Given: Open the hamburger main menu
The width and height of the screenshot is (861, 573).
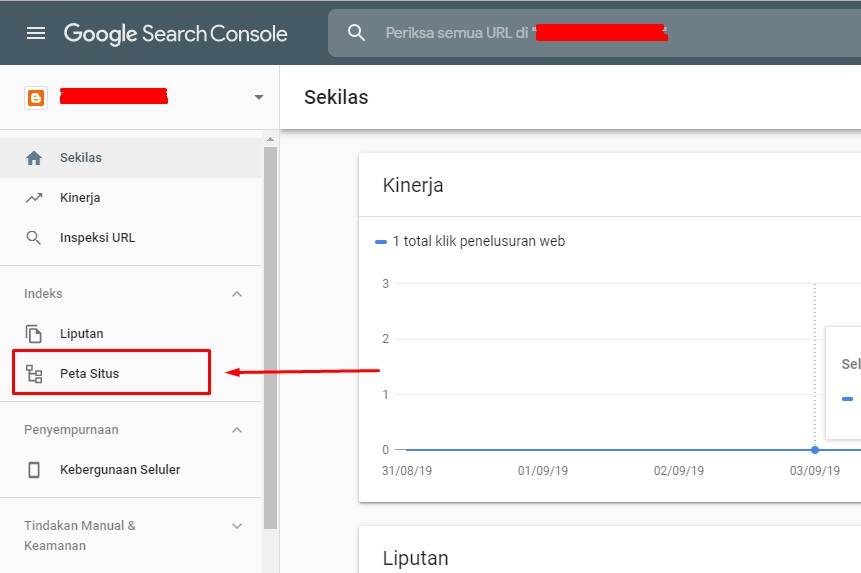Looking at the screenshot, I should coord(36,33).
